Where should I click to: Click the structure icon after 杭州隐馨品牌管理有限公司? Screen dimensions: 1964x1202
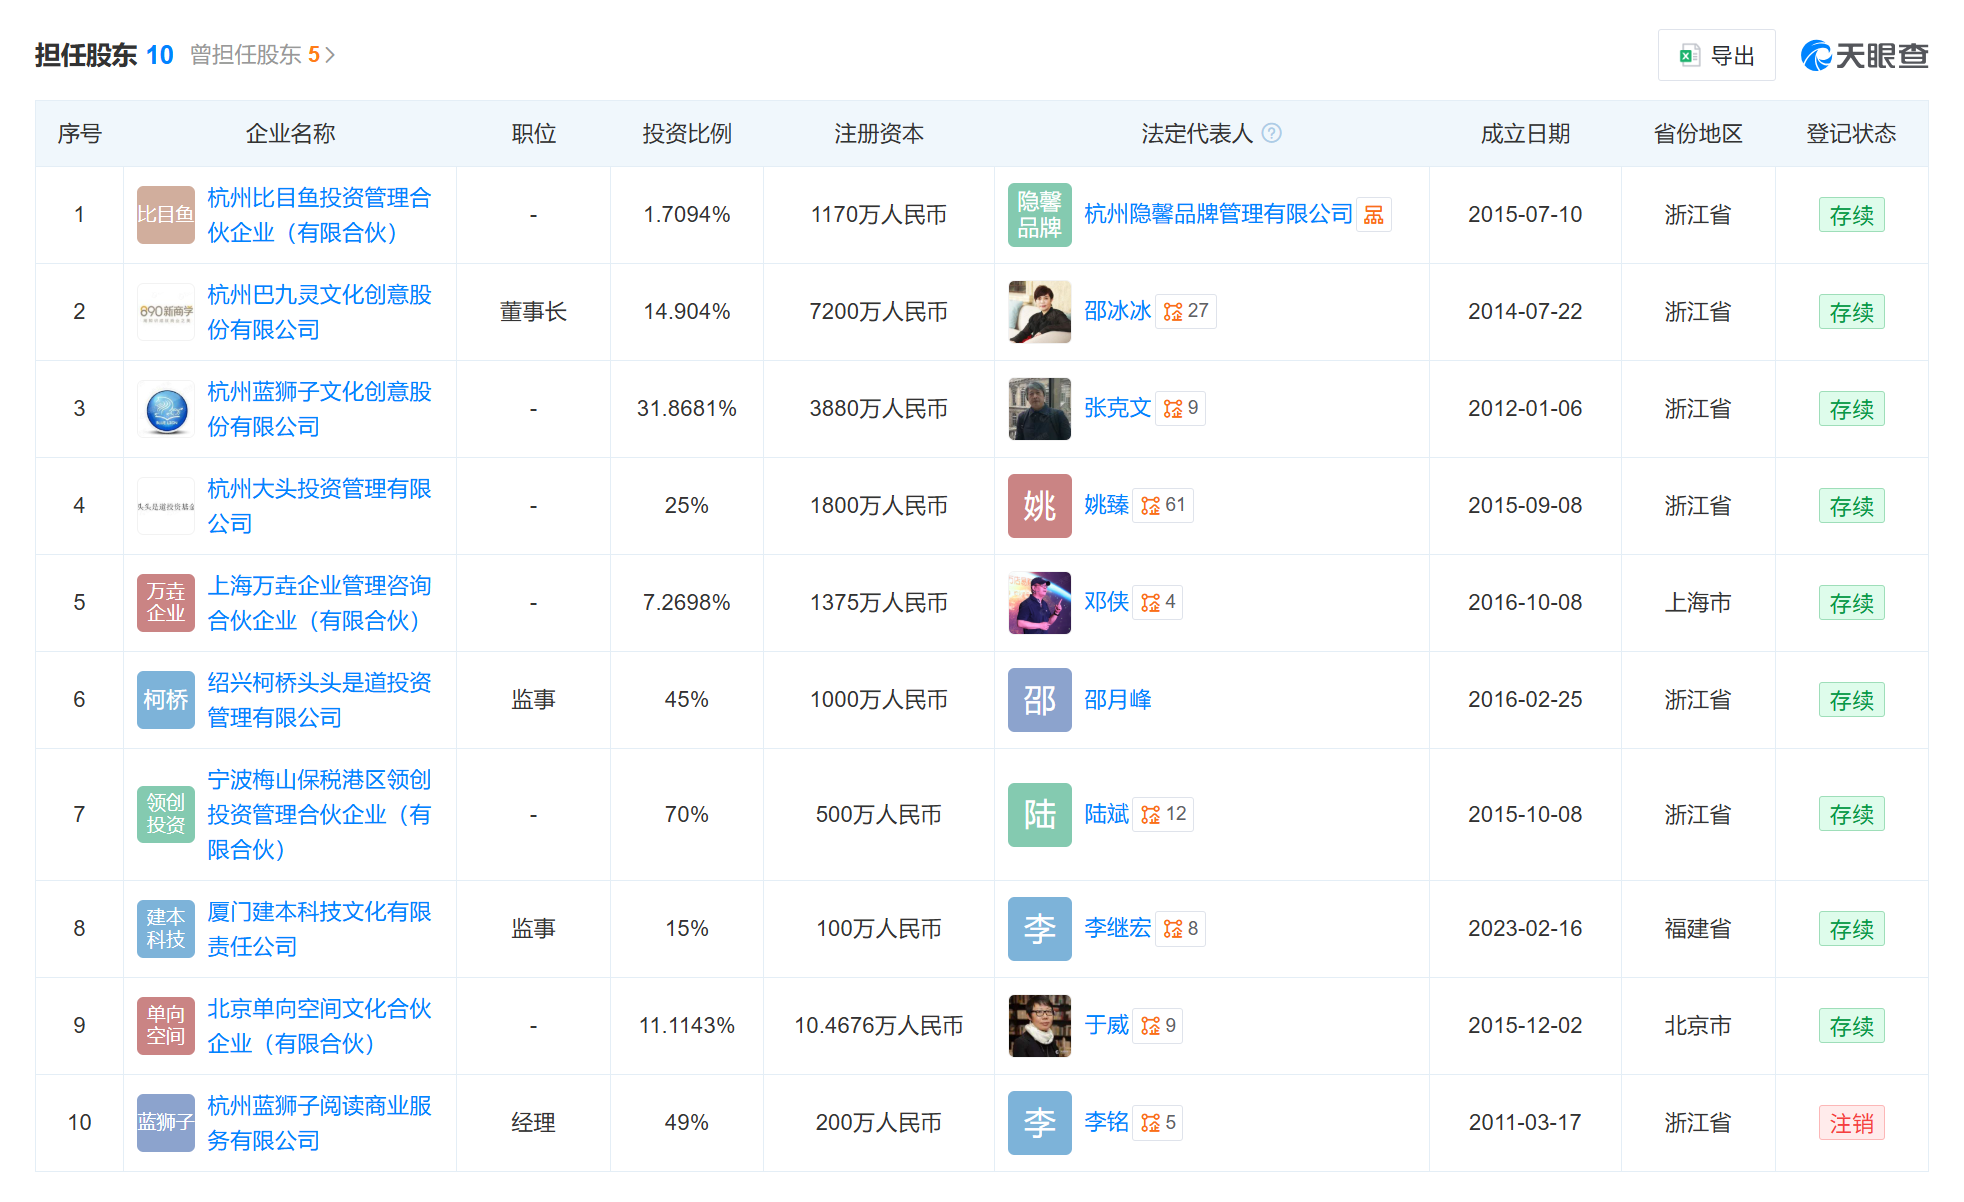[1374, 215]
